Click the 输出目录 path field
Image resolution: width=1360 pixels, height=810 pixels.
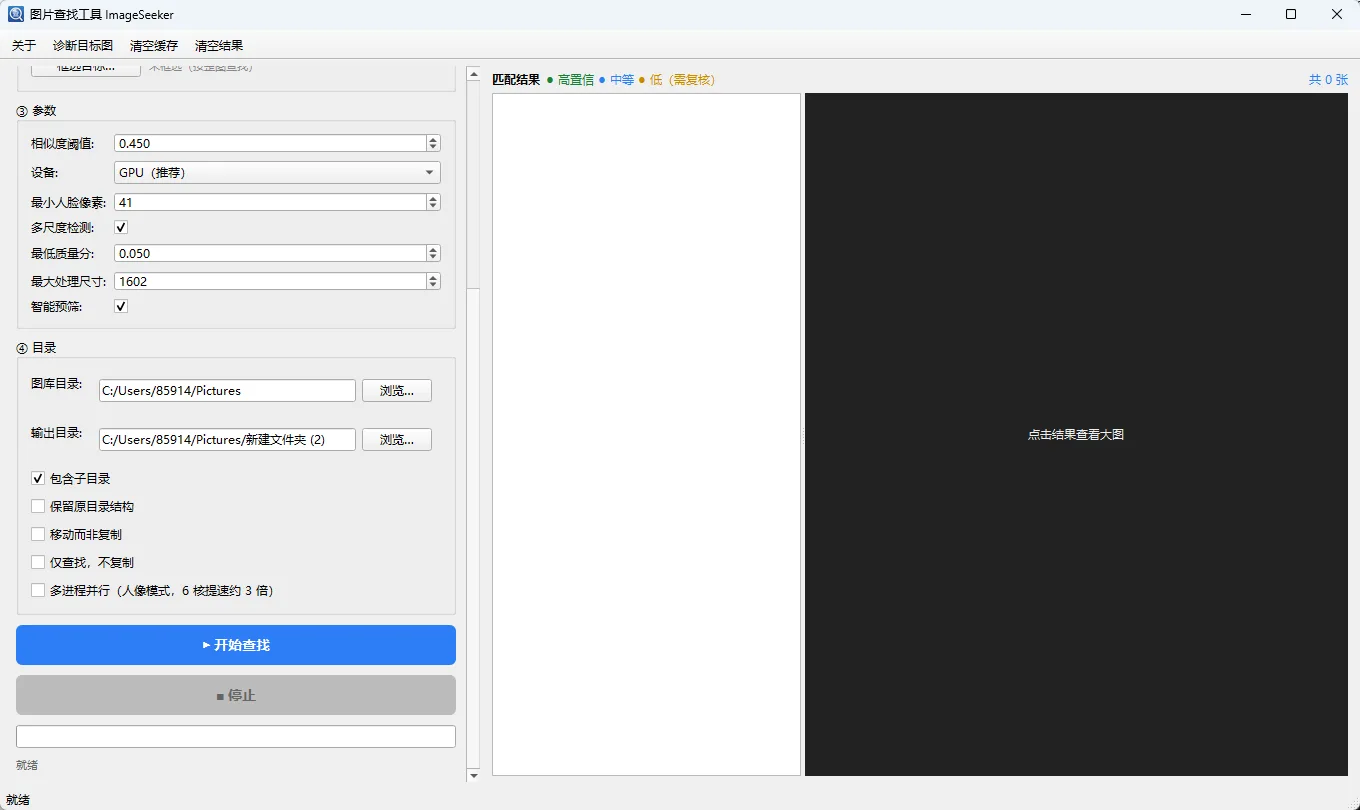227,440
